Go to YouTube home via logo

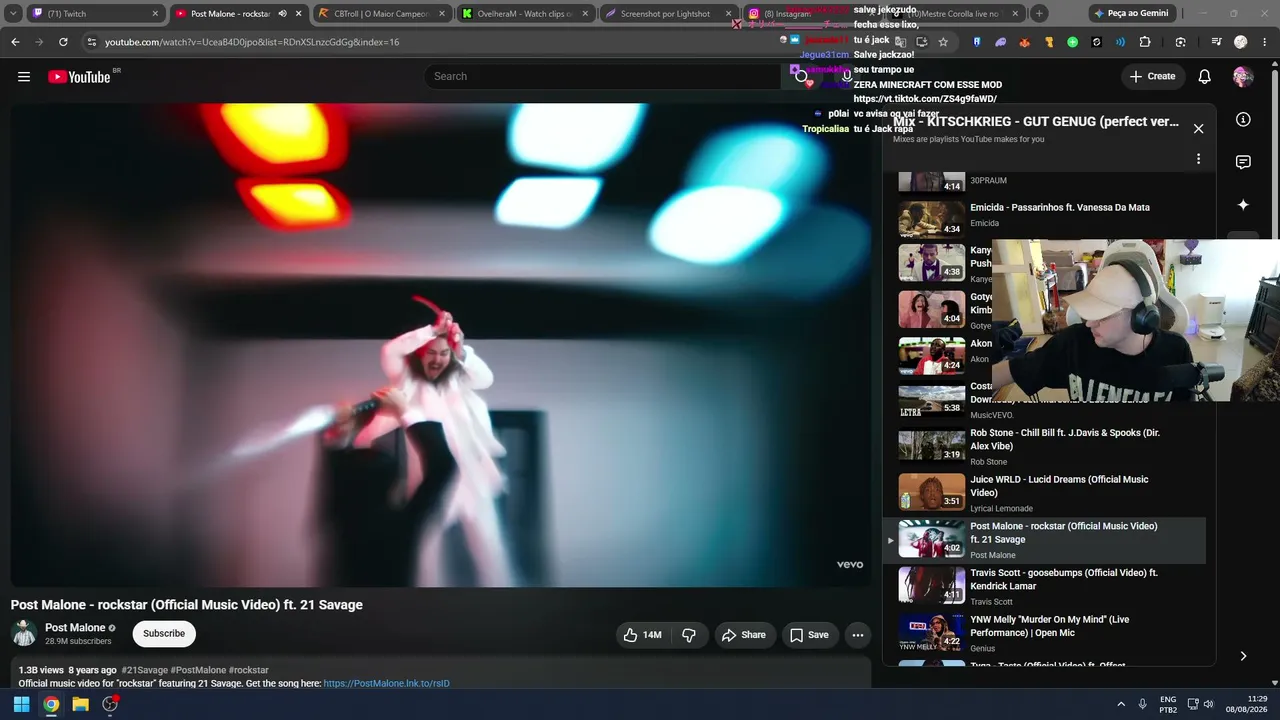(79, 77)
